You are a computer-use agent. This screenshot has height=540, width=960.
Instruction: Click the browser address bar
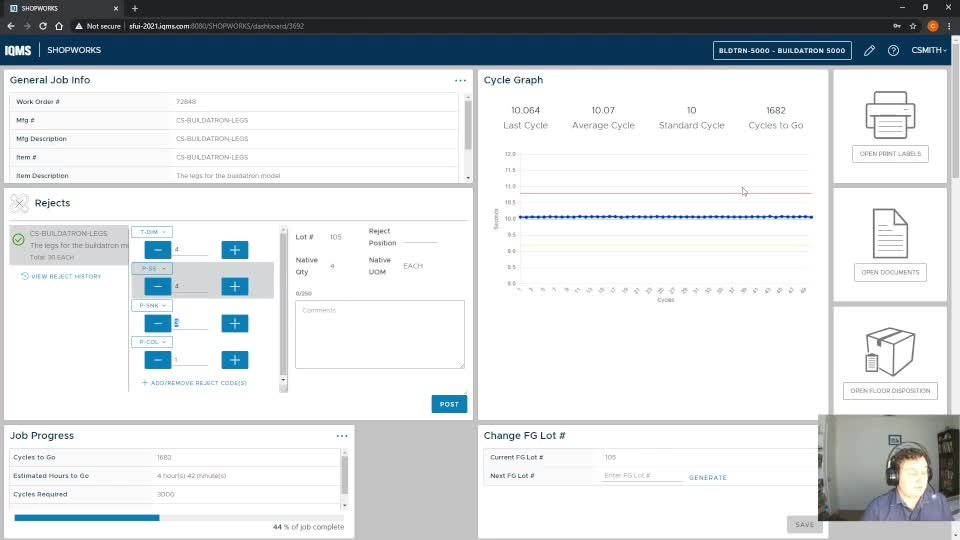pyautogui.click(x=478, y=26)
